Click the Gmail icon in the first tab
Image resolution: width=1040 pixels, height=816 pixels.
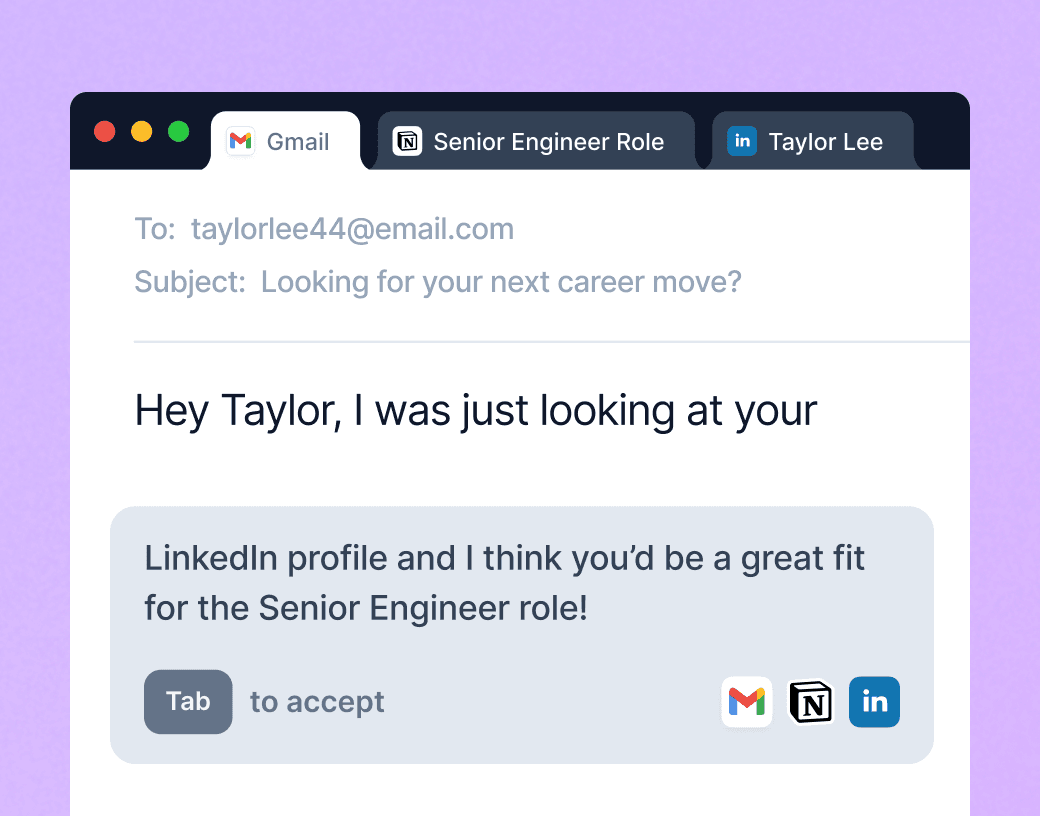coord(240,141)
